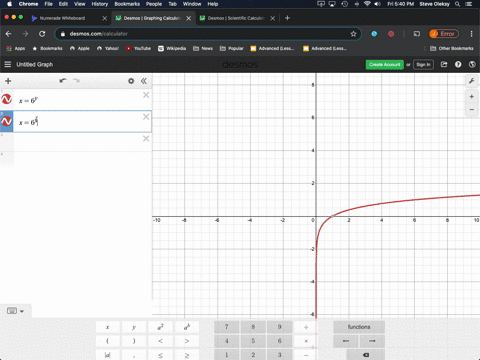The height and width of the screenshot is (360, 480).
Task: Toggle visibility of second expression curve
Action: coord(7,121)
